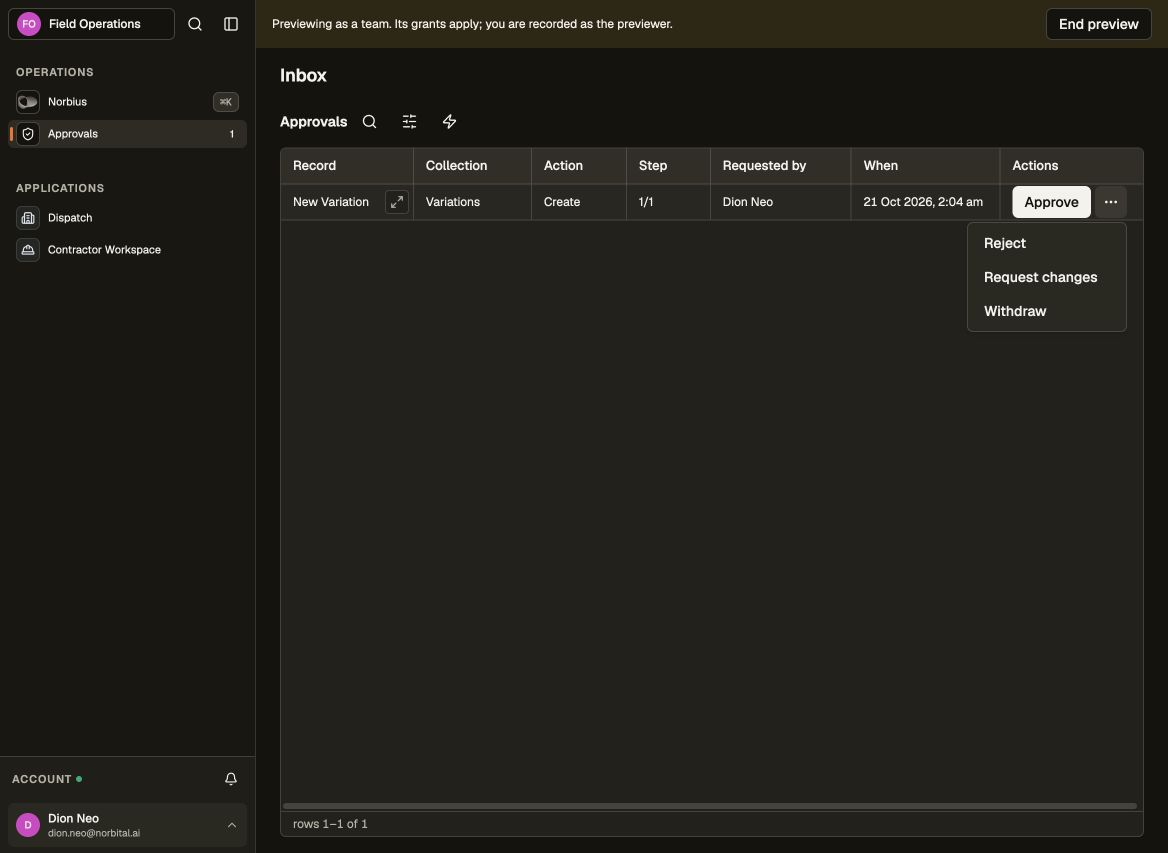Image resolution: width=1168 pixels, height=853 pixels.
Task: Click the When column header
Action: (925, 165)
